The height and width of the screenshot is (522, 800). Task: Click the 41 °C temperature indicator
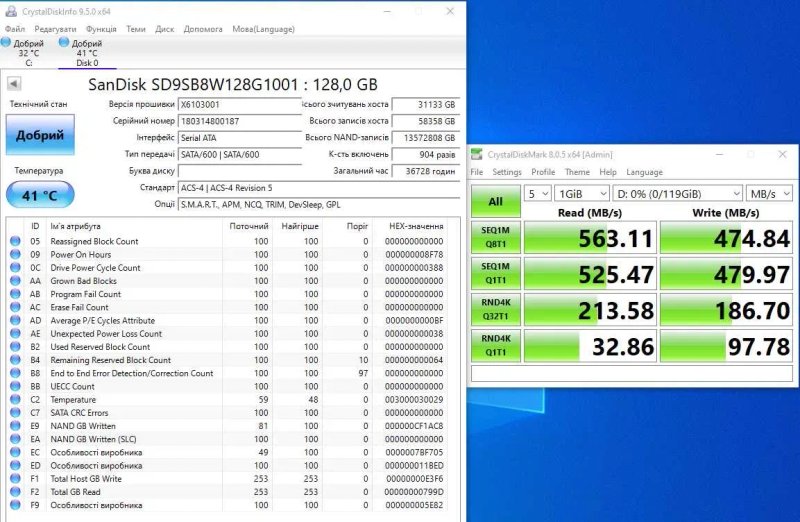(x=40, y=195)
